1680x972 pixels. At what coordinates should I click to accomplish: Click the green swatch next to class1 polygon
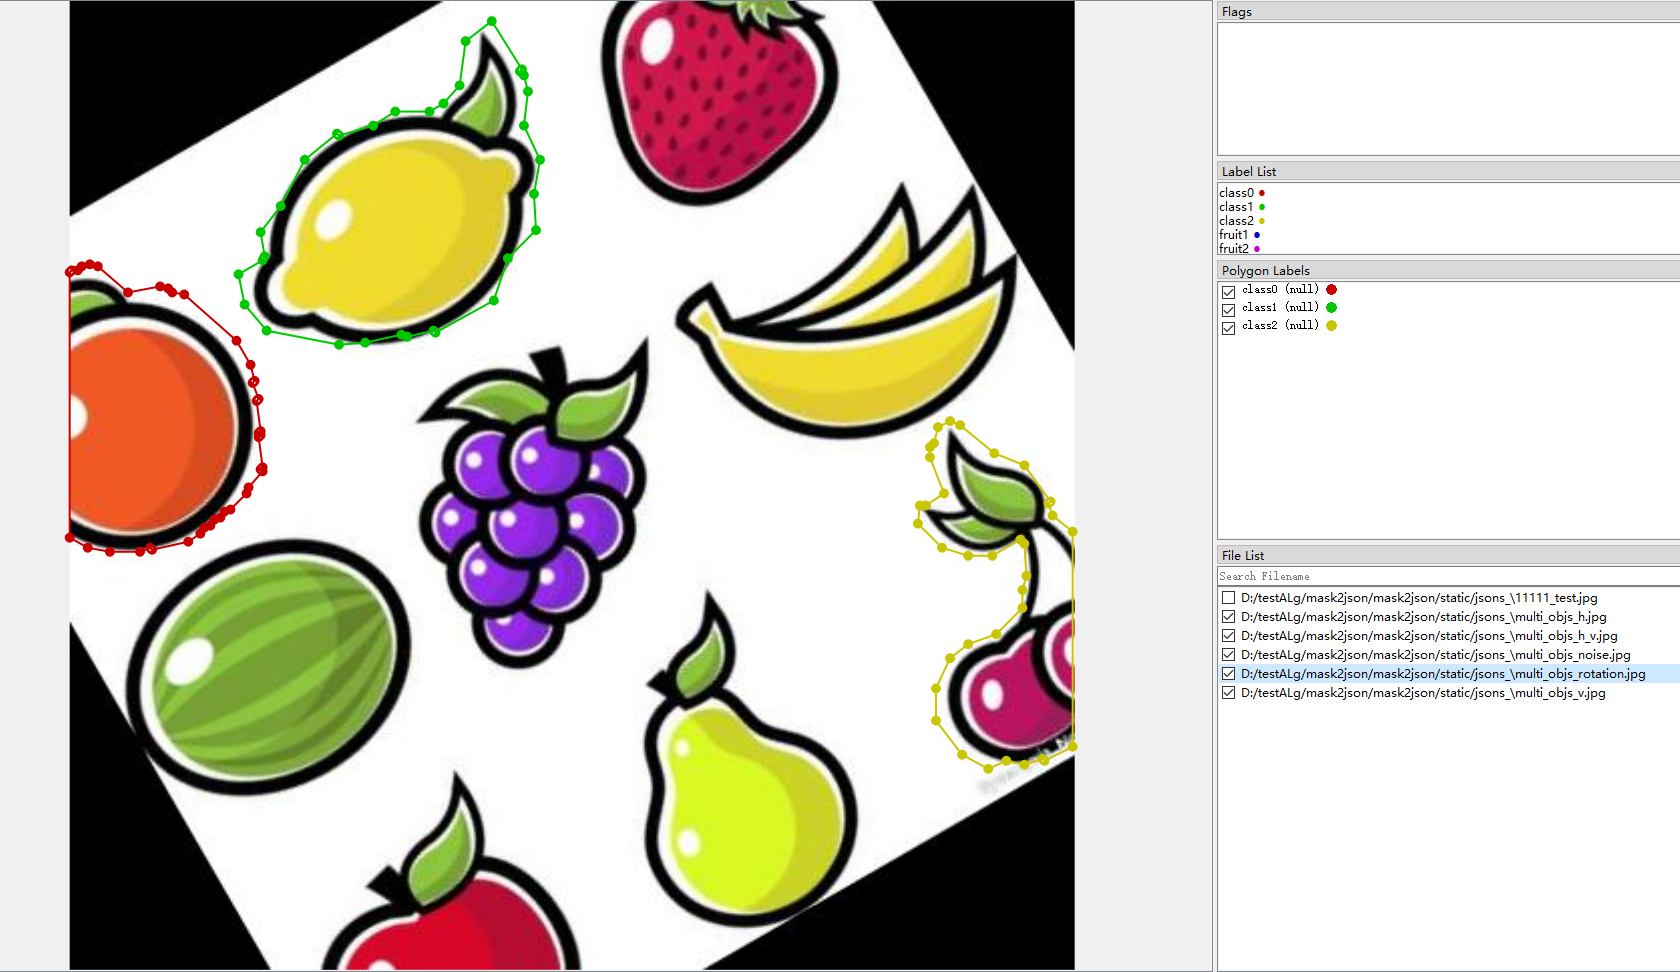(x=1331, y=308)
